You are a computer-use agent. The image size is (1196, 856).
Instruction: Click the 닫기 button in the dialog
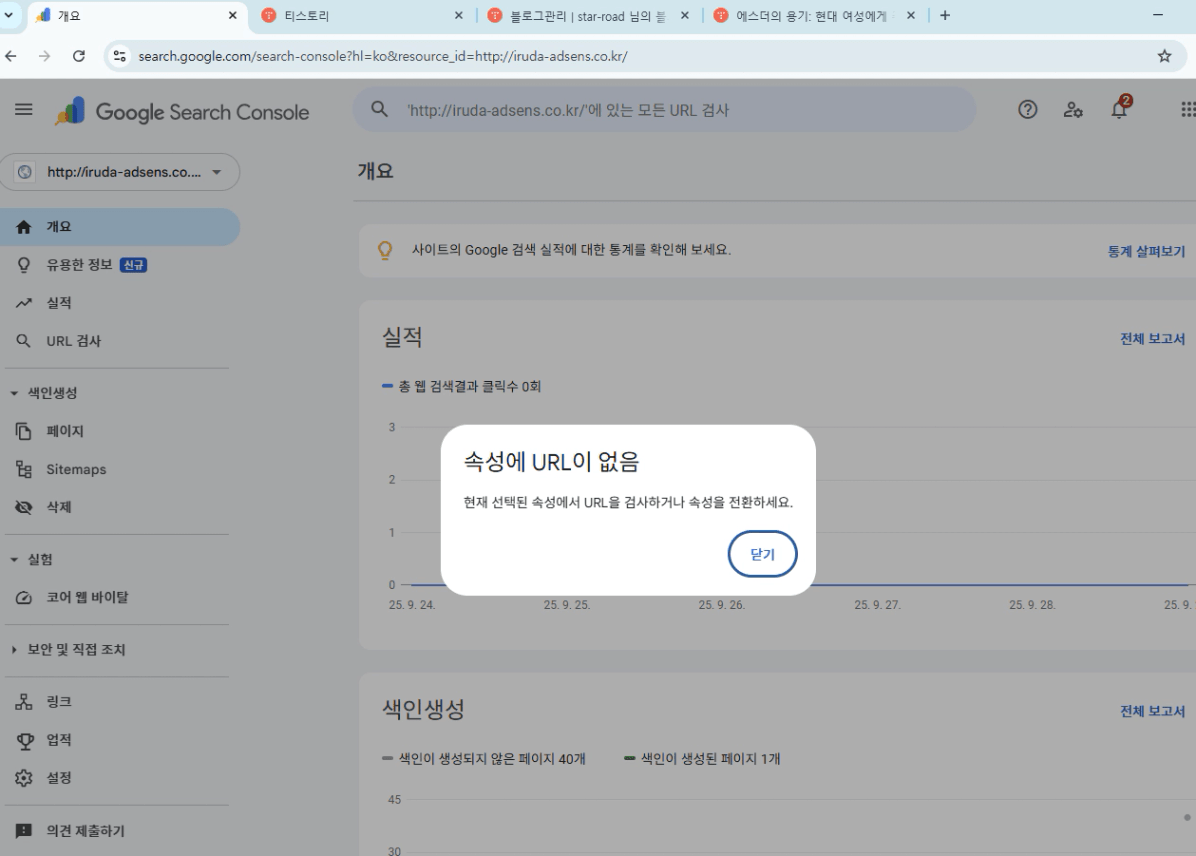(x=762, y=554)
